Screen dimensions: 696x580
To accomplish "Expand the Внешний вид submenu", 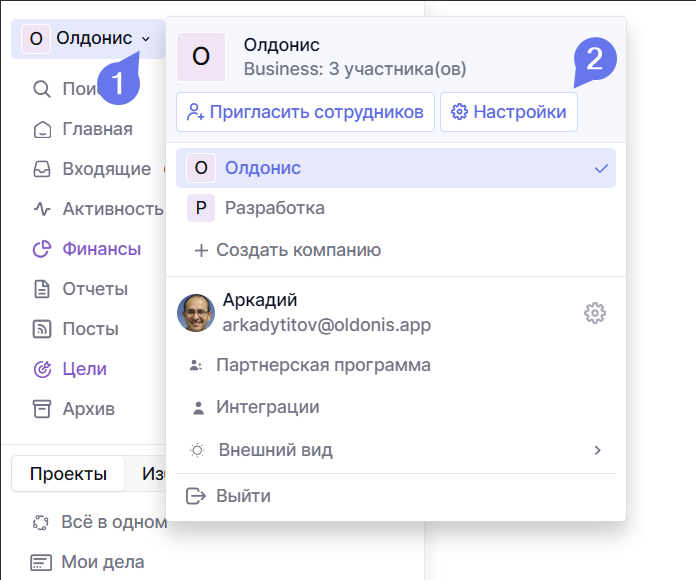I will pyautogui.click(x=395, y=450).
